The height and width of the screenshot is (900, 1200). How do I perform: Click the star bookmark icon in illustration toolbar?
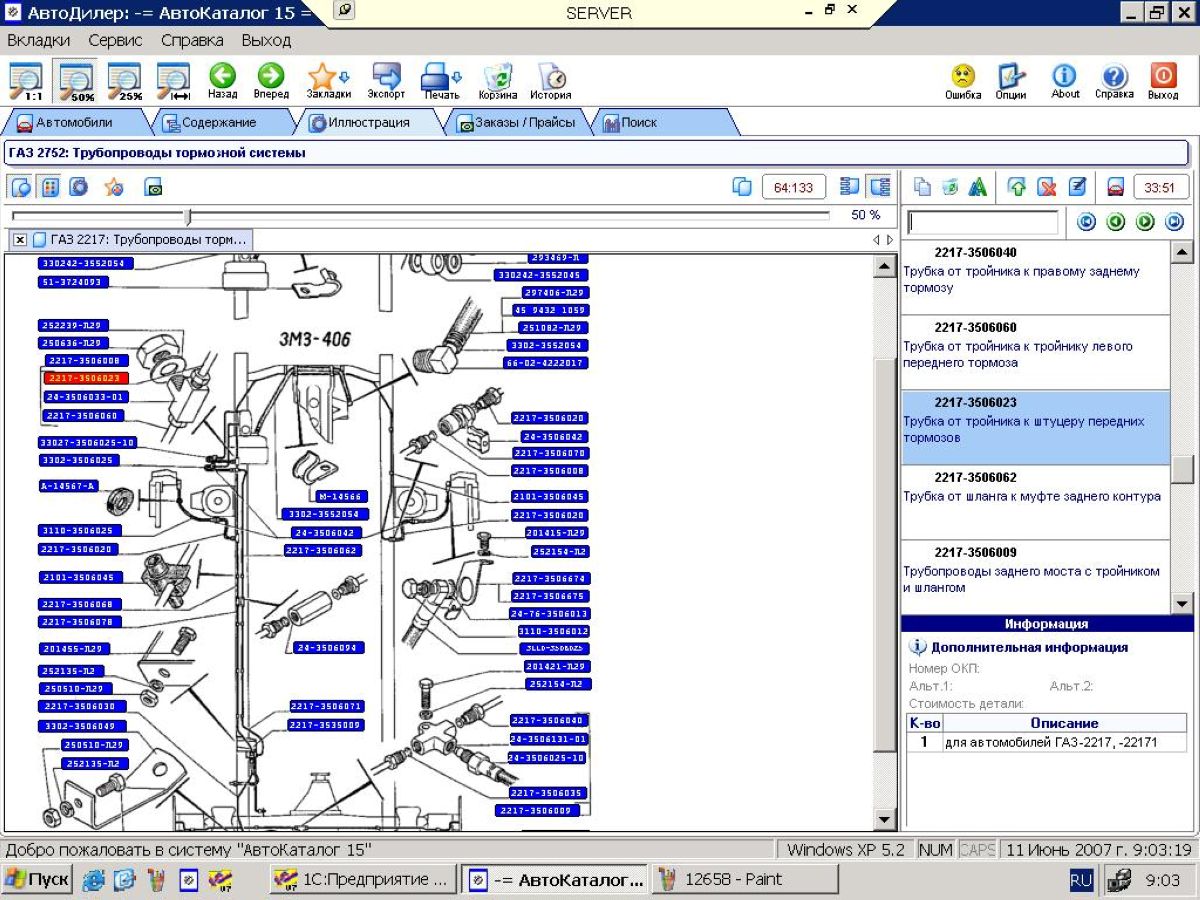click(114, 187)
